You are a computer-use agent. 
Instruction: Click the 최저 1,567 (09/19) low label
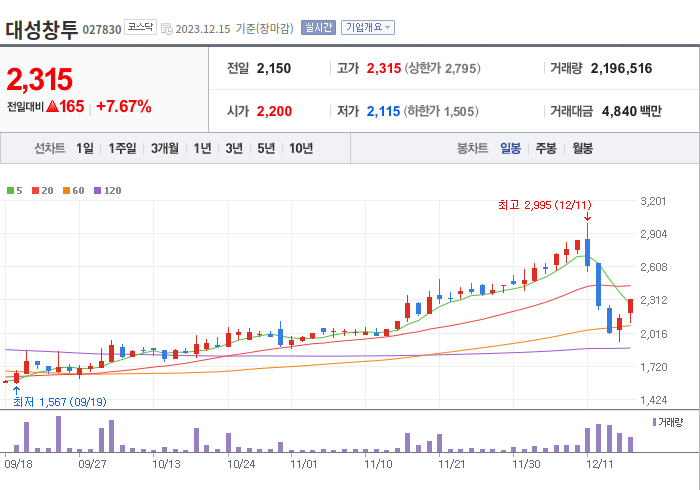(x=60, y=402)
